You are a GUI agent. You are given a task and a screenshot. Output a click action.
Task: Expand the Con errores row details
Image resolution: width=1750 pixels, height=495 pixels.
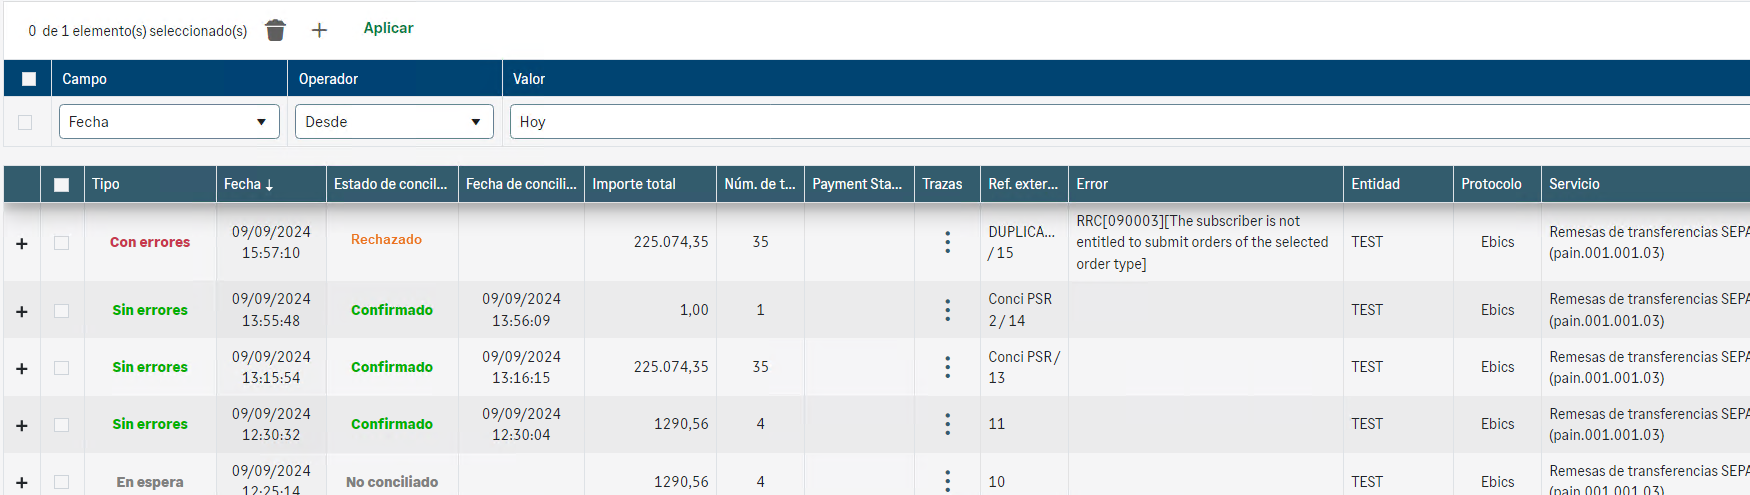tap(22, 244)
